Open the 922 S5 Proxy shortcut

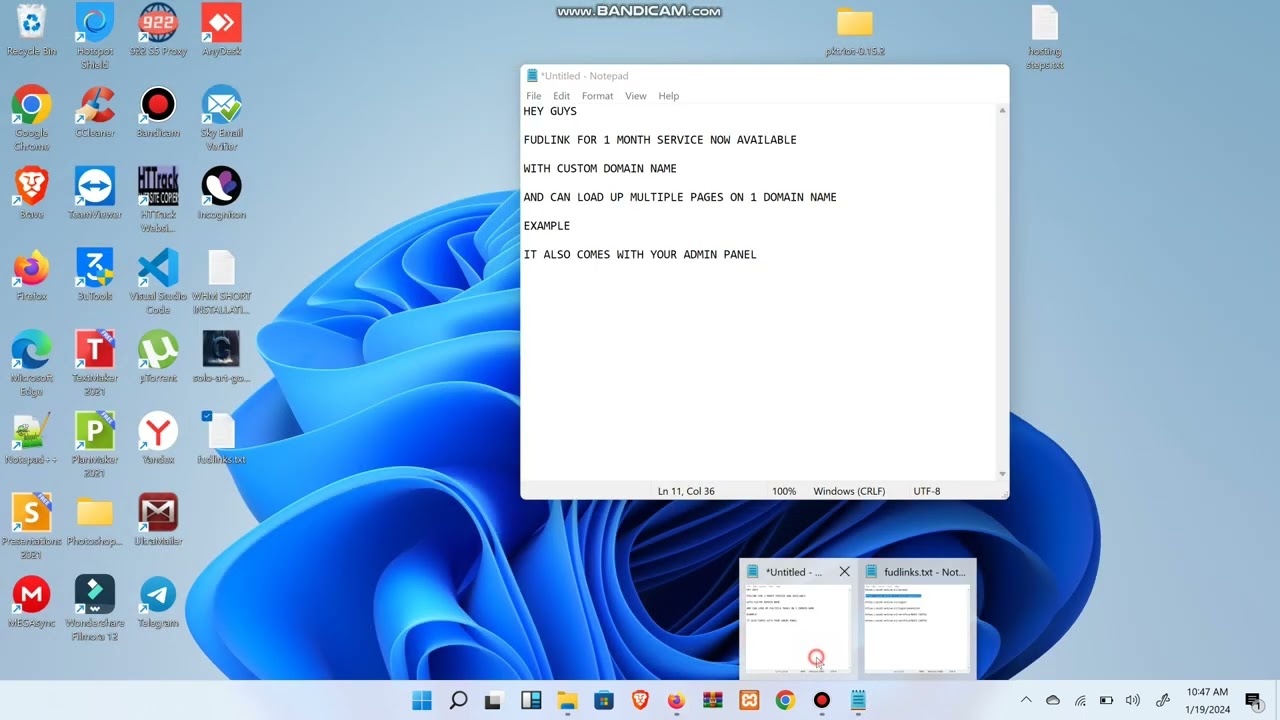pos(158,30)
